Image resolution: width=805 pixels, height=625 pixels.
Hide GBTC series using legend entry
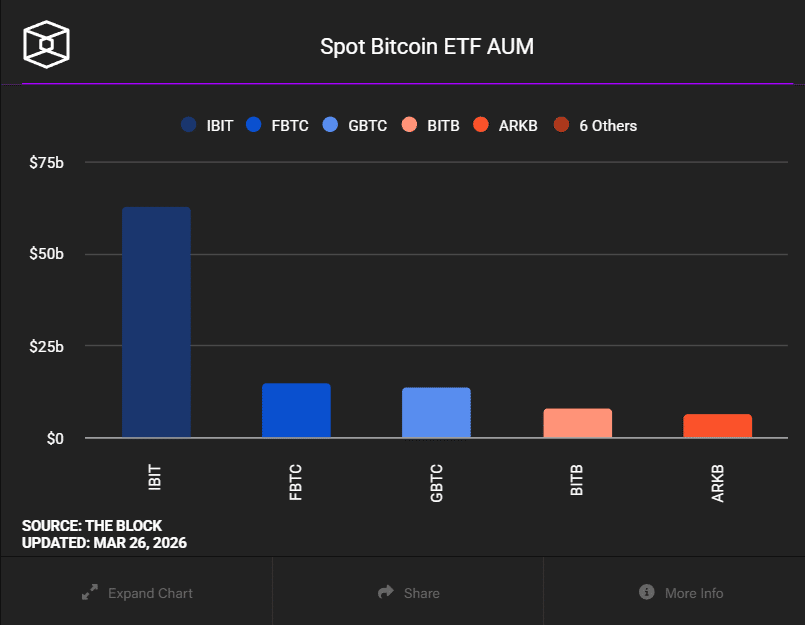click(355, 125)
